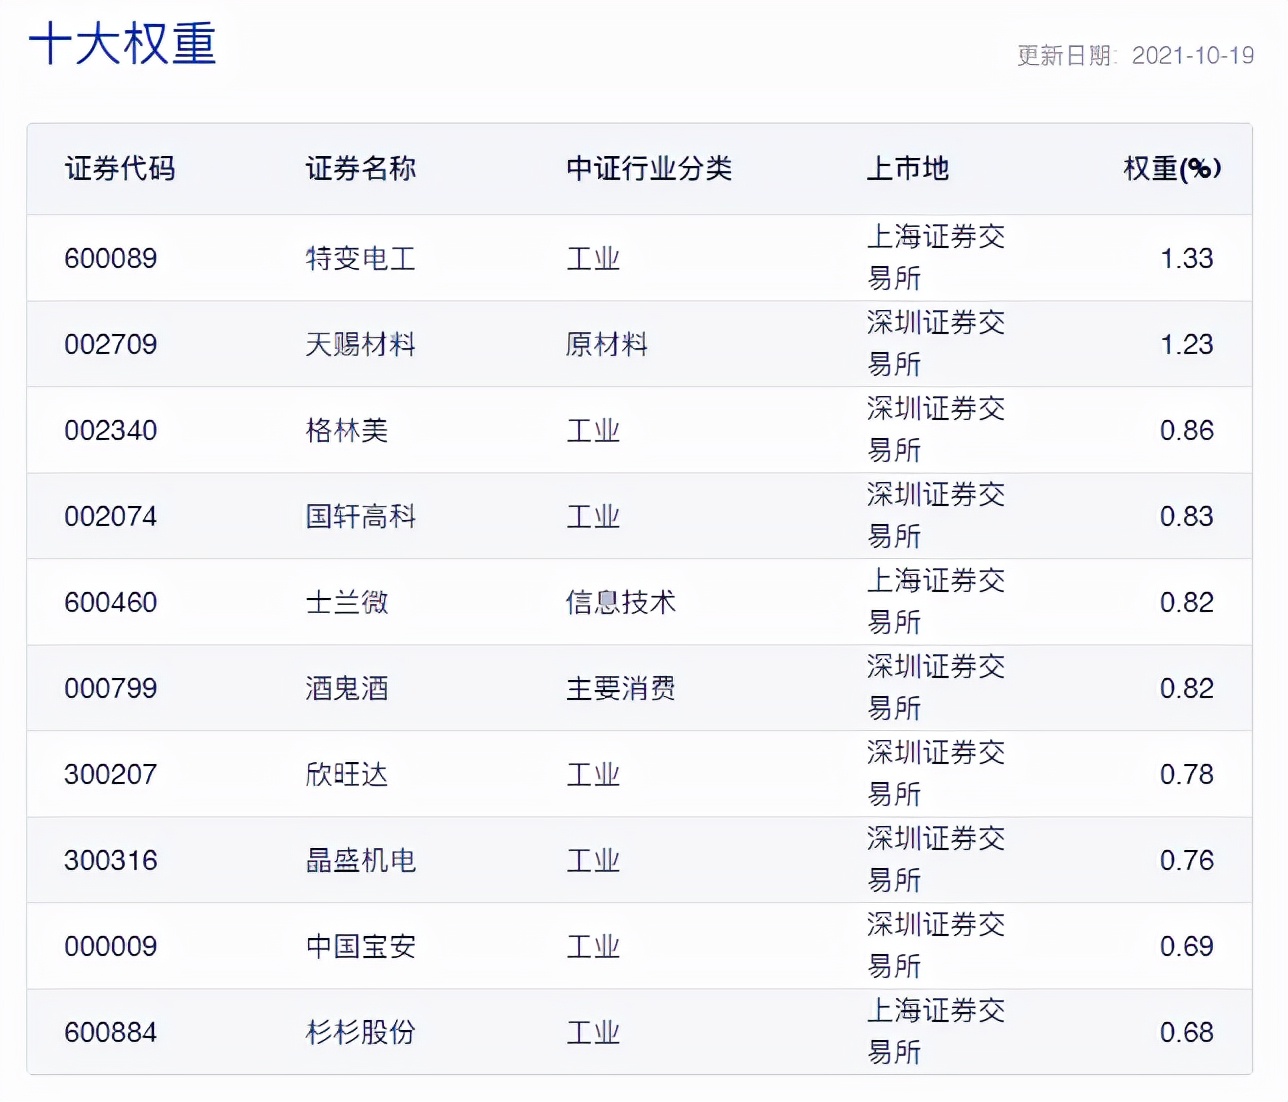This screenshot has height=1102, width=1288.
Task: Click the 天赐材料 stock name
Action: pyautogui.click(x=362, y=344)
